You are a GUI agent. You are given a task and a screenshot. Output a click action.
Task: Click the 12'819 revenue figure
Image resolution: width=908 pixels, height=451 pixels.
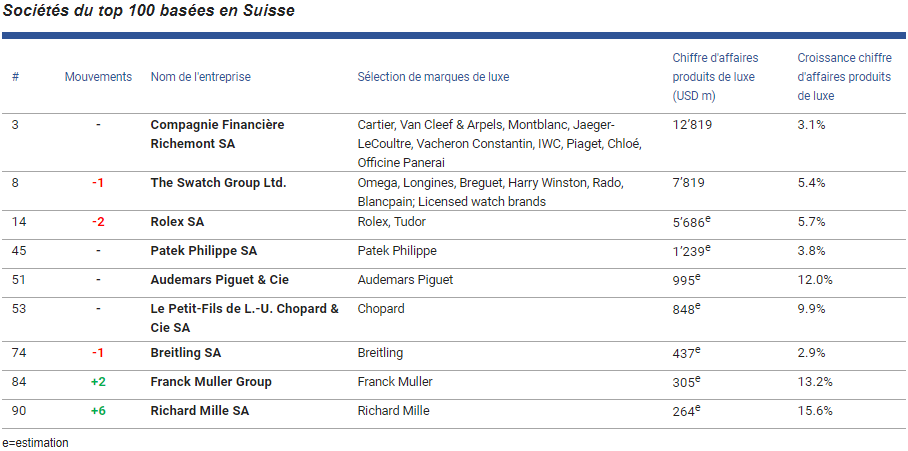692,125
